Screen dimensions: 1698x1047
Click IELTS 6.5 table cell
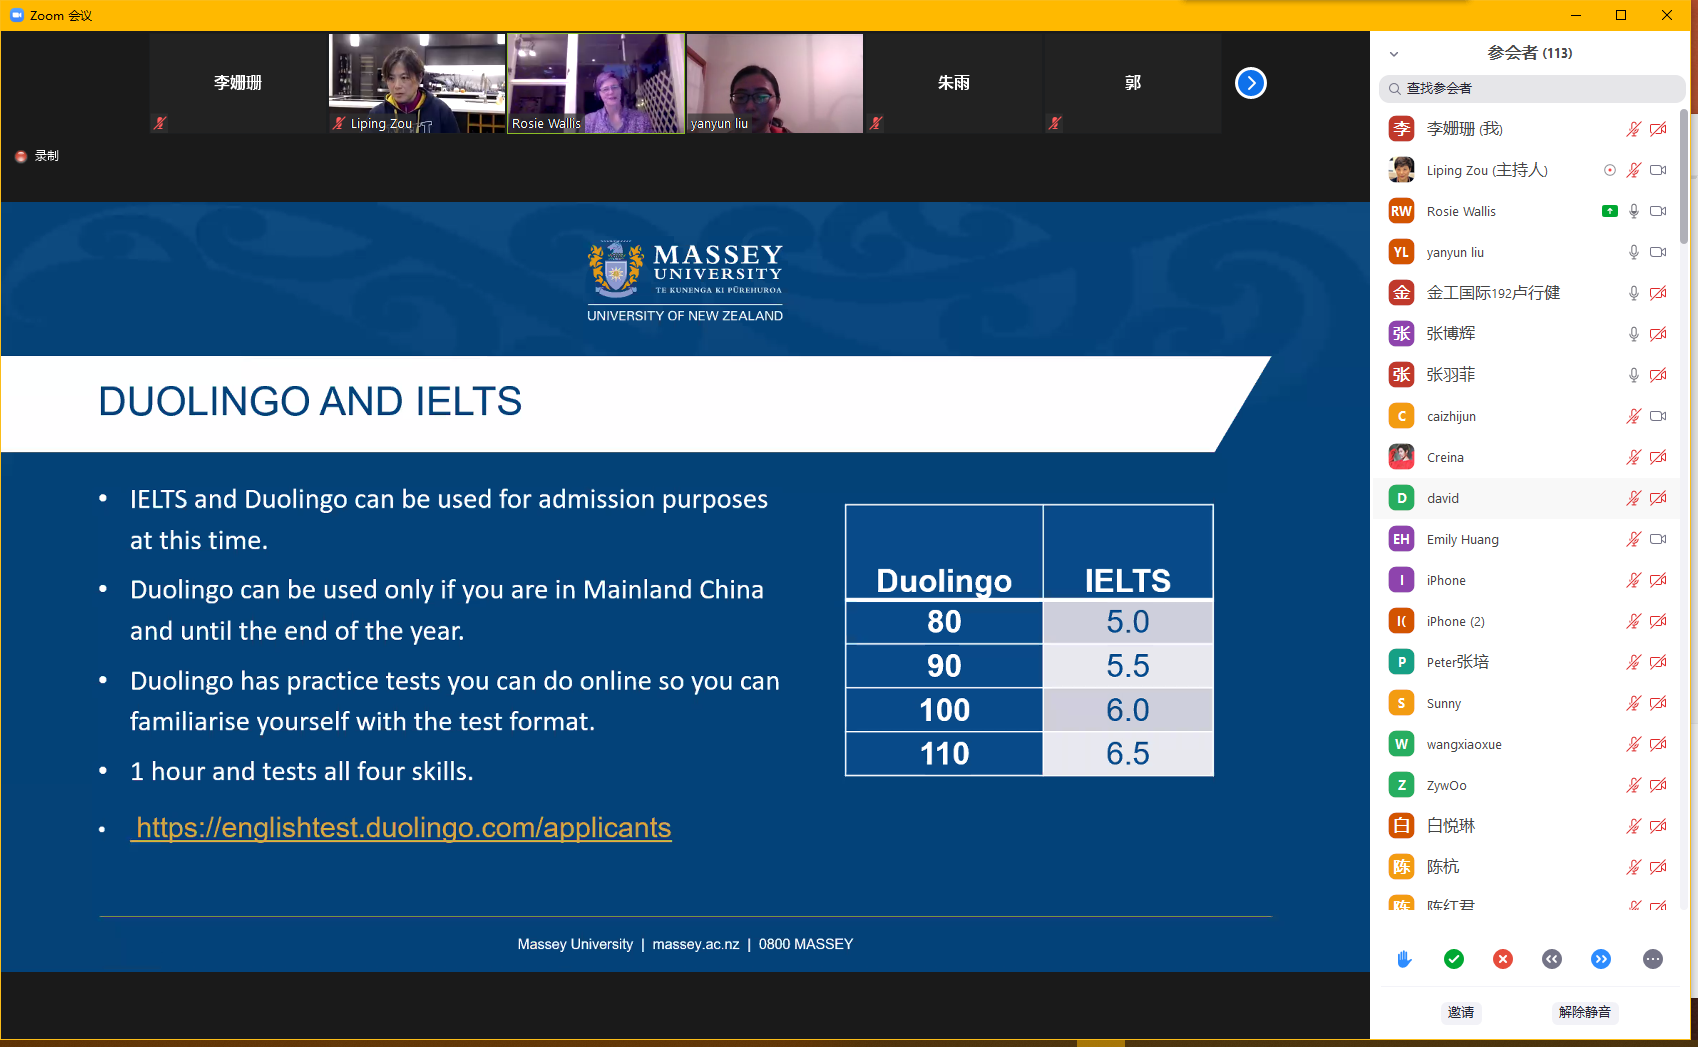[1128, 754]
